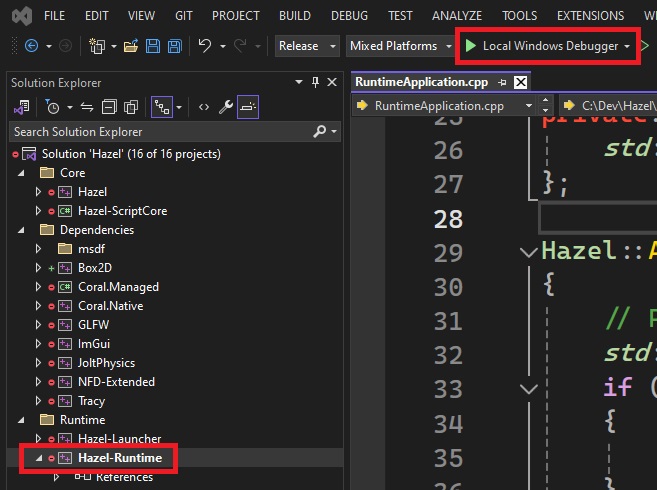Click the View Code icon
This screenshot has height=490, width=657.
point(204,107)
